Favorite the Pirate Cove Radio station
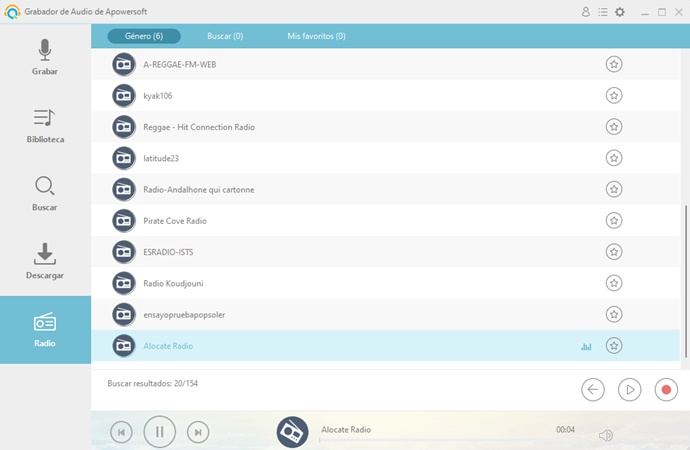Image resolution: width=690 pixels, height=450 pixels. (614, 220)
